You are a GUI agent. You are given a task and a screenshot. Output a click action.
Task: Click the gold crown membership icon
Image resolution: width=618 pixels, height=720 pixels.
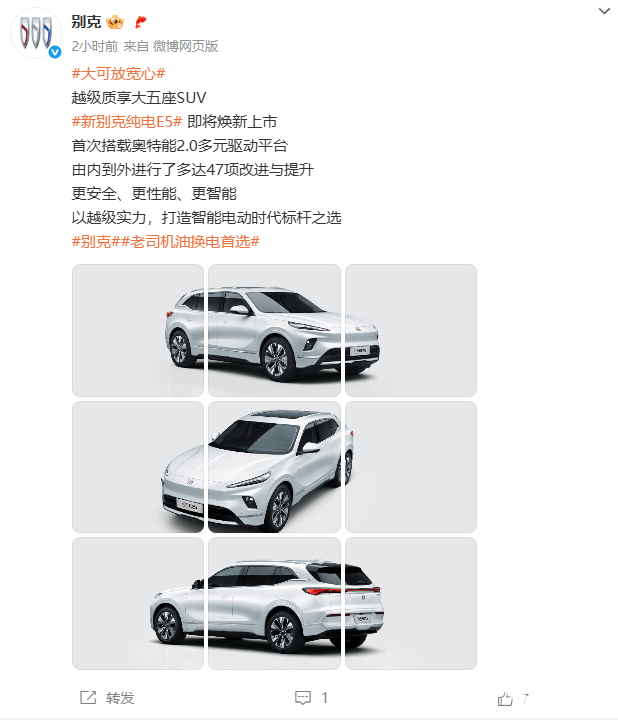pyautogui.click(x=115, y=22)
